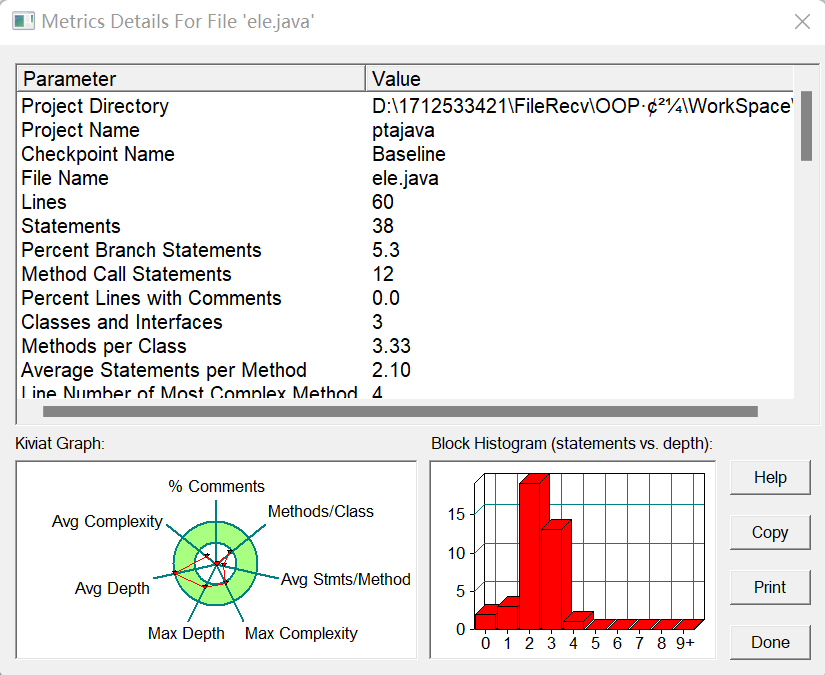
Task: Copy the metrics to clipboard
Action: tap(770, 532)
